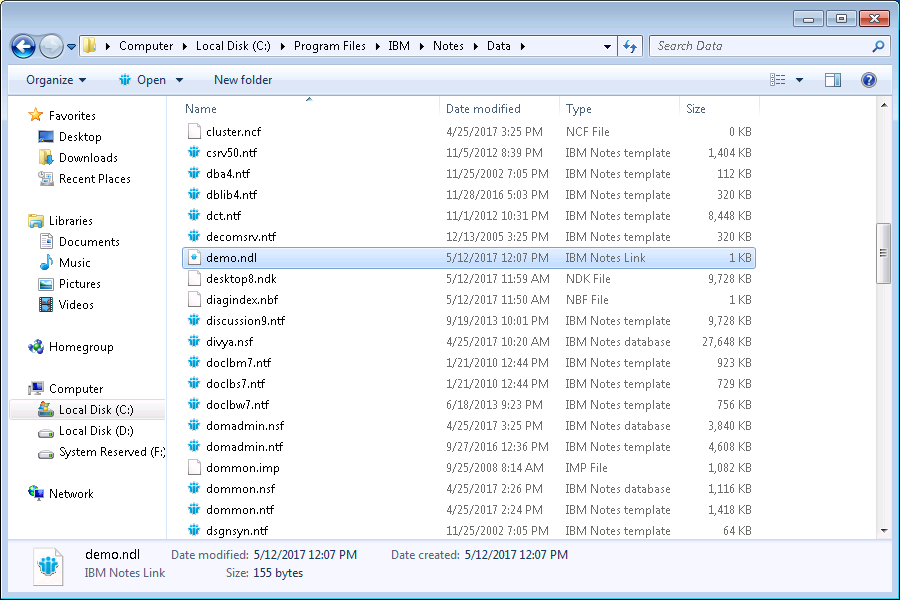The width and height of the screenshot is (900, 600).
Task: Click the help question mark icon
Action: [x=869, y=80]
